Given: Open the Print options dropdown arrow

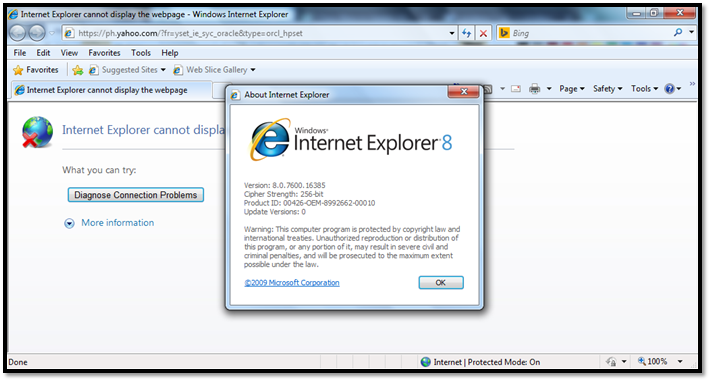Looking at the screenshot, I should pos(549,89).
